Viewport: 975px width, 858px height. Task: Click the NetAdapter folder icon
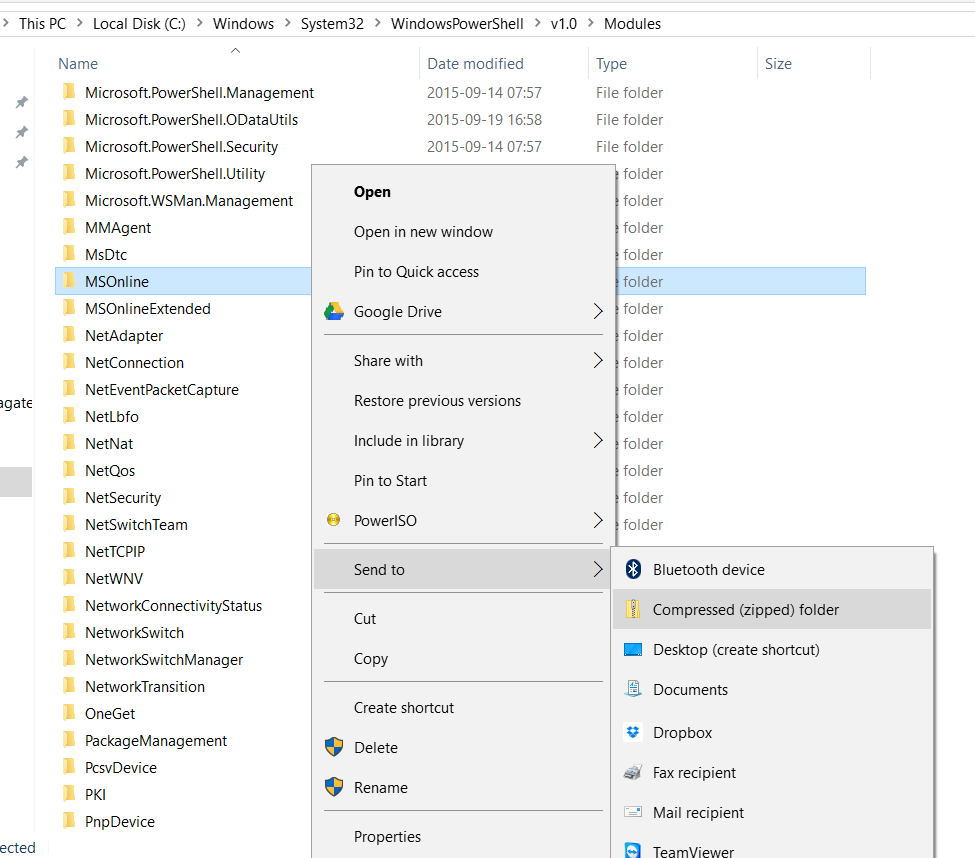(69, 335)
